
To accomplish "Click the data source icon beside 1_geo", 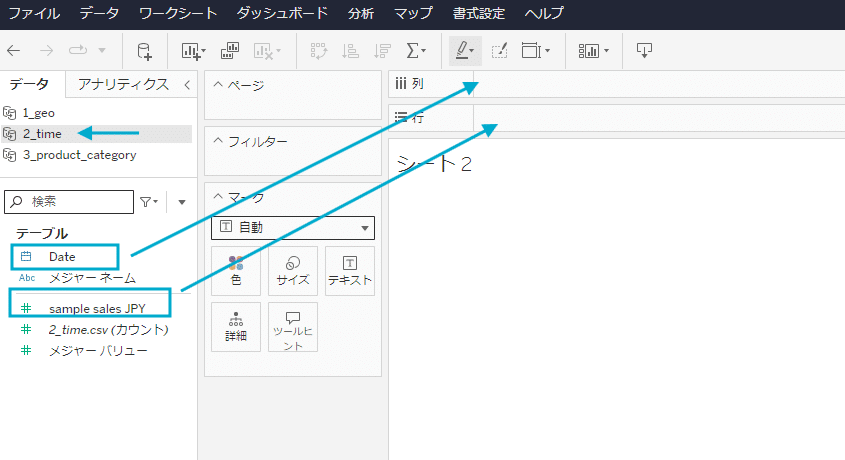I will click(x=10, y=113).
